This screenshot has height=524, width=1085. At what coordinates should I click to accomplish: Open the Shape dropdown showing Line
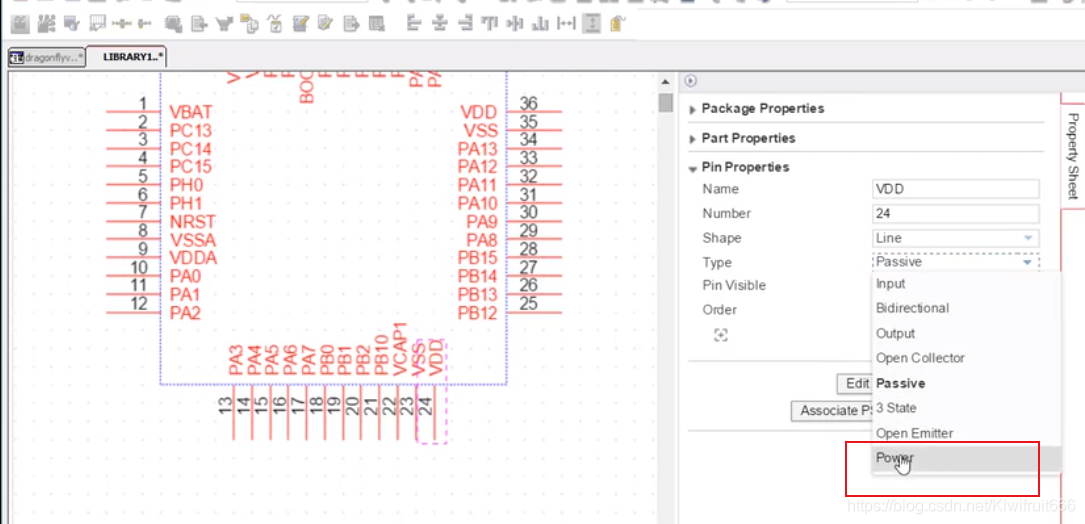(x=955, y=238)
